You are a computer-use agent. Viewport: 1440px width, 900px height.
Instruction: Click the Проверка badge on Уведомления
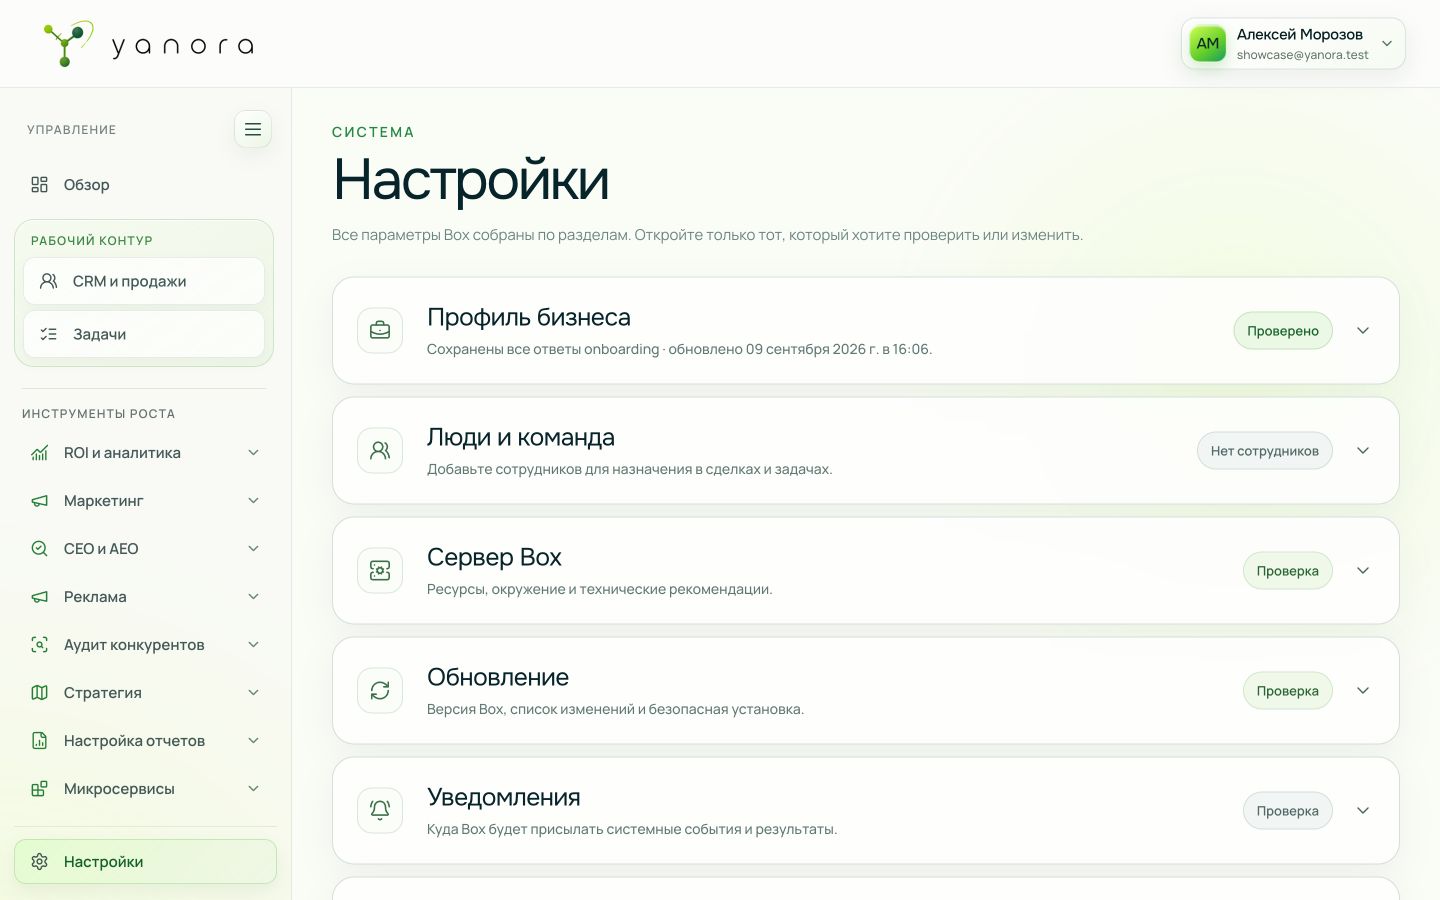tap(1288, 811)
